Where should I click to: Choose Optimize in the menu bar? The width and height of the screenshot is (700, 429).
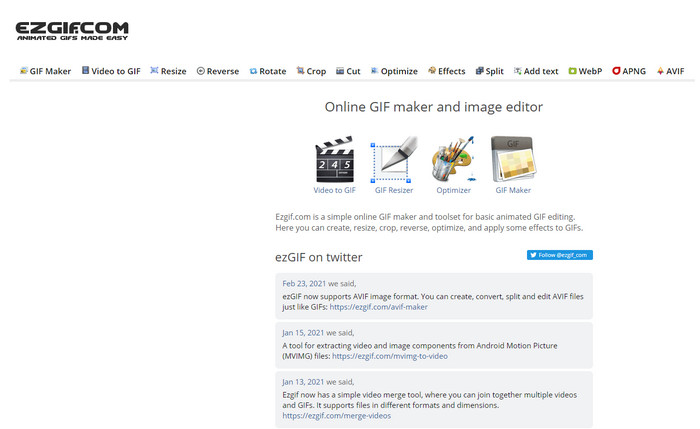(394, 71)
